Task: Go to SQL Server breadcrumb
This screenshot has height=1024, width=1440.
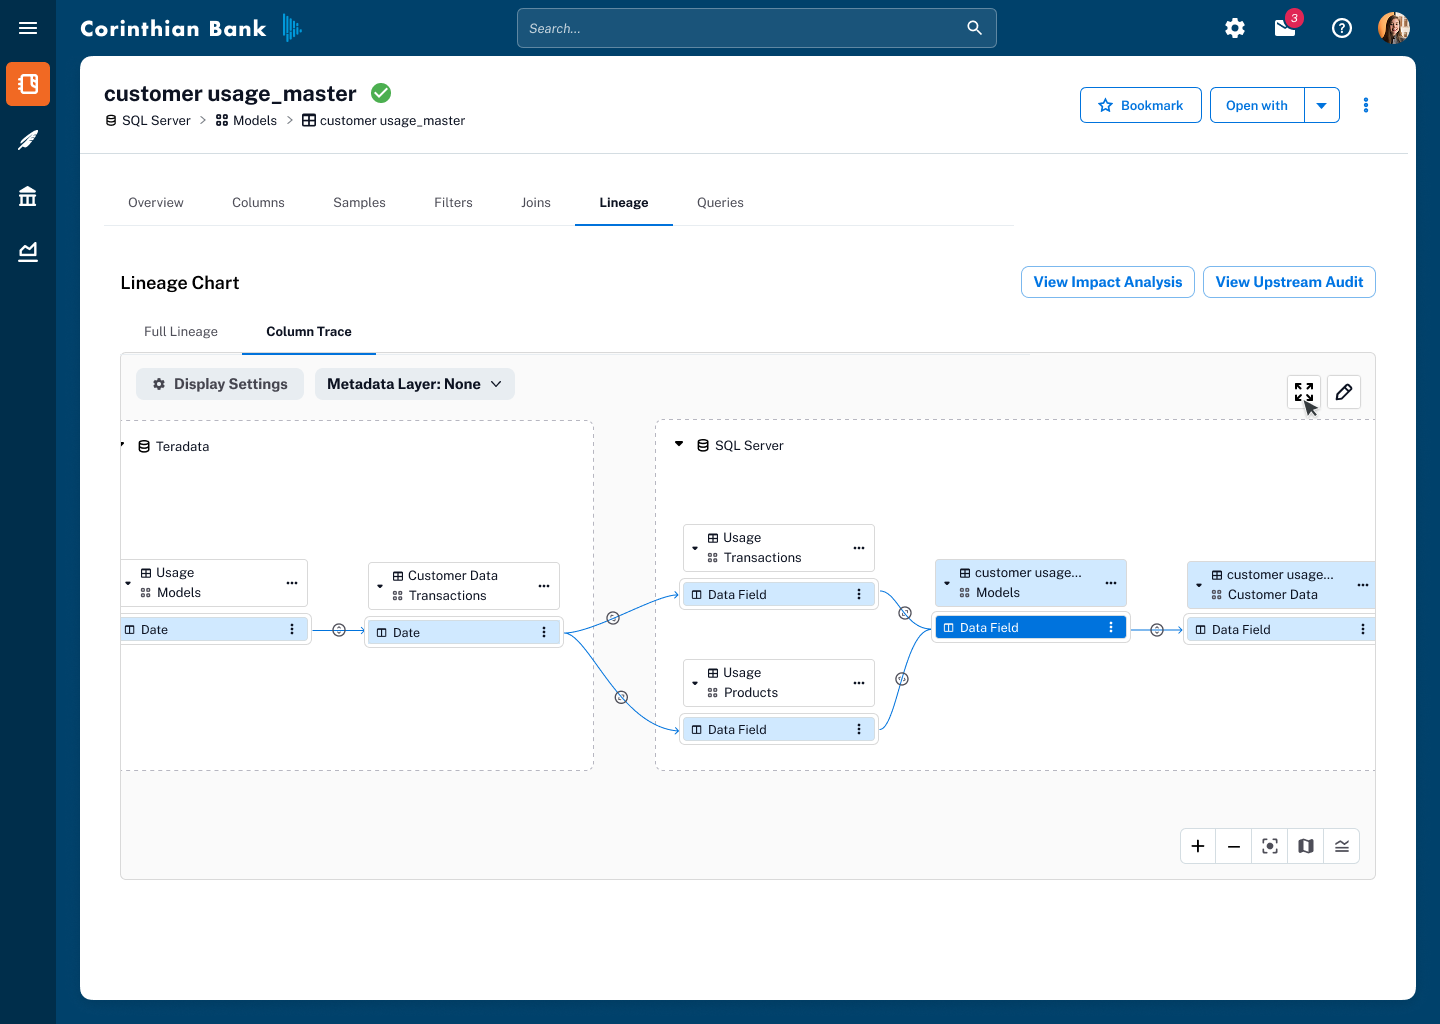Action: [148, 120]
